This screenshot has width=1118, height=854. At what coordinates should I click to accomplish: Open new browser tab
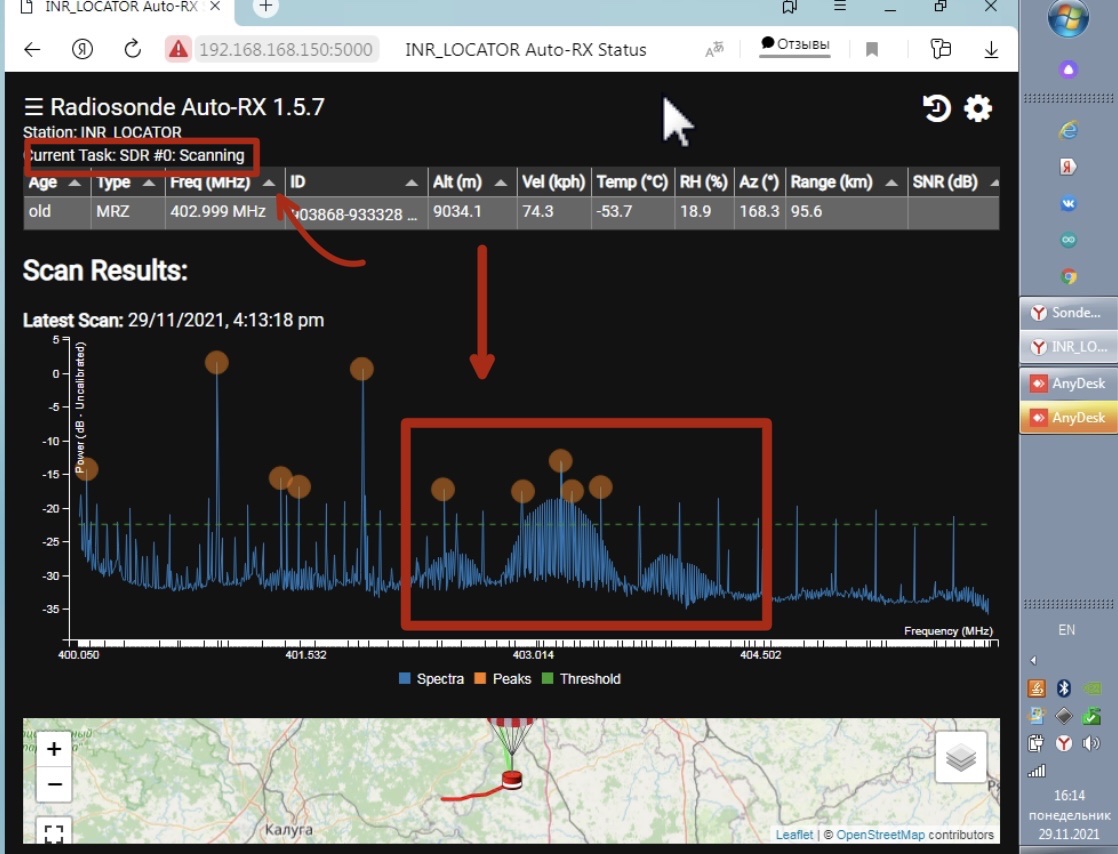coord(265,6)
